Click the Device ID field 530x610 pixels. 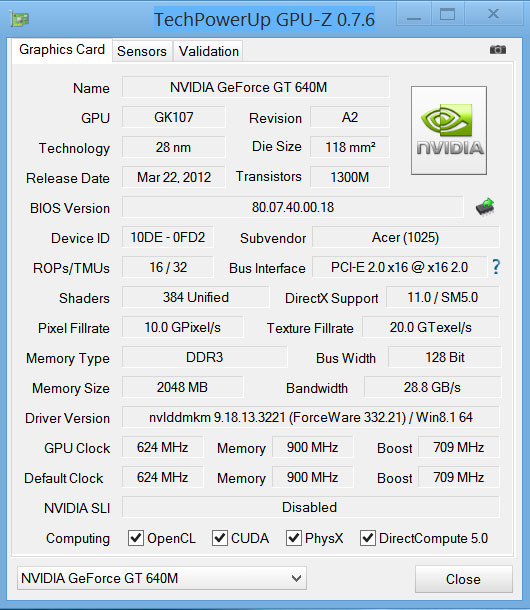(x=168, y=237)
